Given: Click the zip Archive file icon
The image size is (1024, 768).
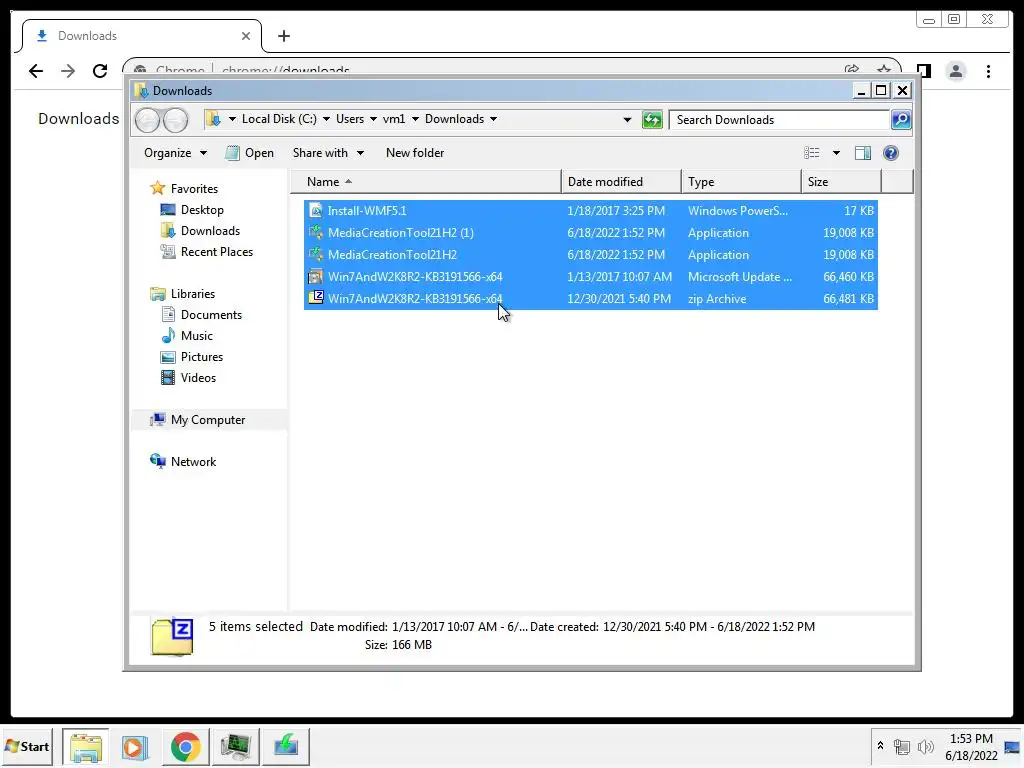Looking at the screenshot, I should [x=316, y=298].
